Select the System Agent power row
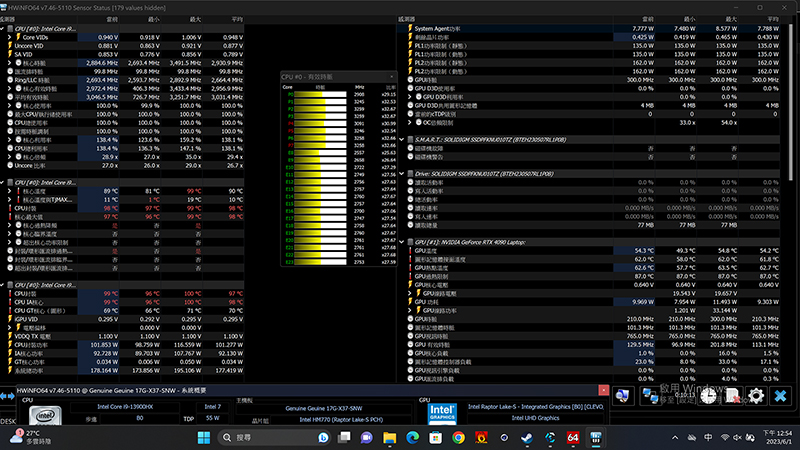 point(589,29)
